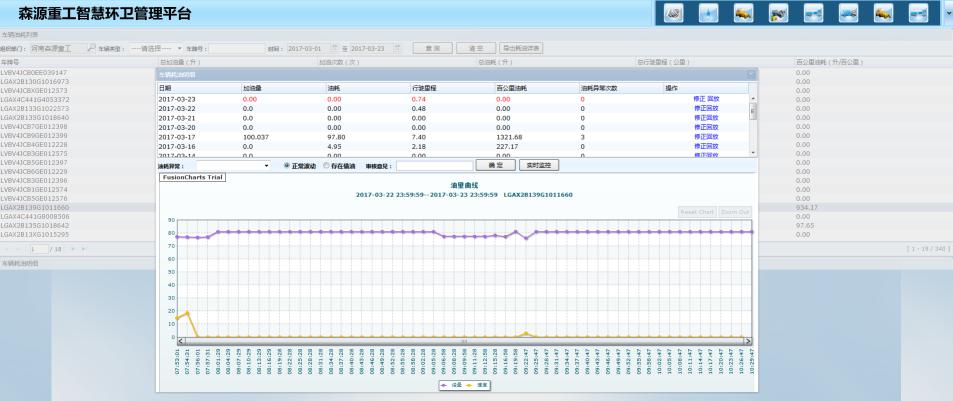Click the 导出耗油详表 button
This screenshot has height=401, width=953.
521,47
